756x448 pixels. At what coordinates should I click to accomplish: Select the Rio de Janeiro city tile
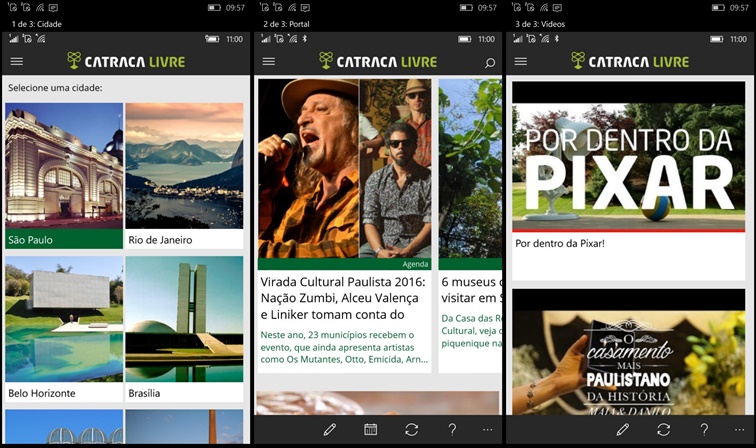(184, 176)
